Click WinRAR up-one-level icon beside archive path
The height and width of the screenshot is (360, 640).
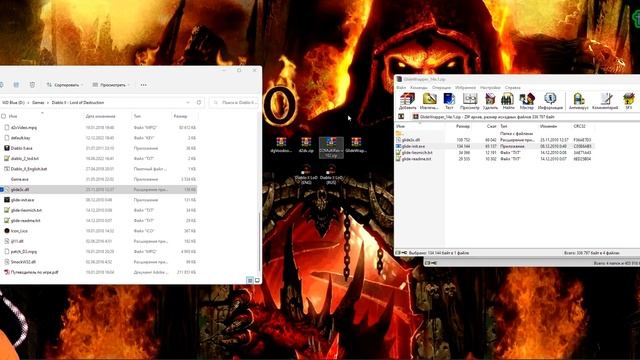401,117
